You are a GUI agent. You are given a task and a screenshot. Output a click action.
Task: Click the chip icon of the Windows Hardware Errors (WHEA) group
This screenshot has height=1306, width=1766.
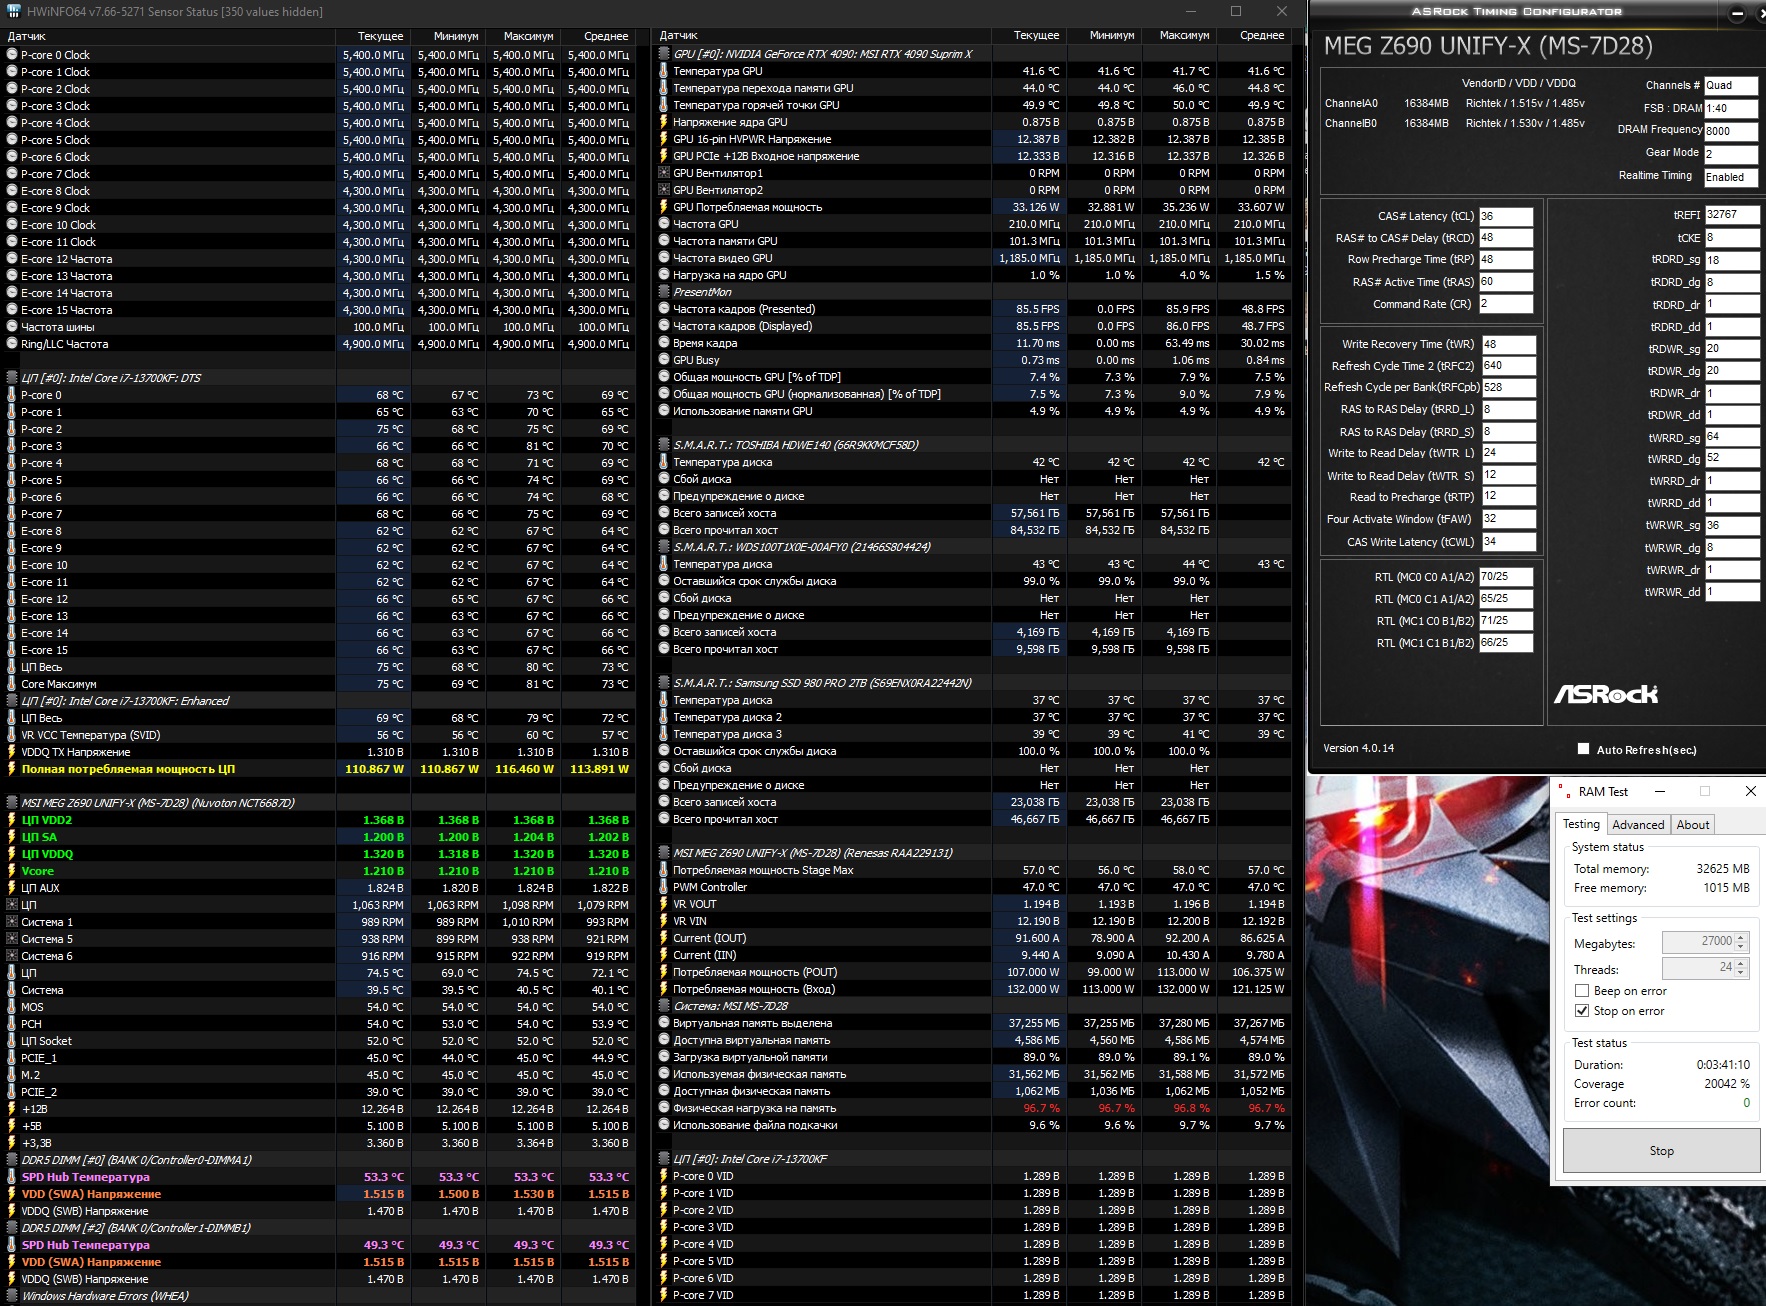[12, 1296]
